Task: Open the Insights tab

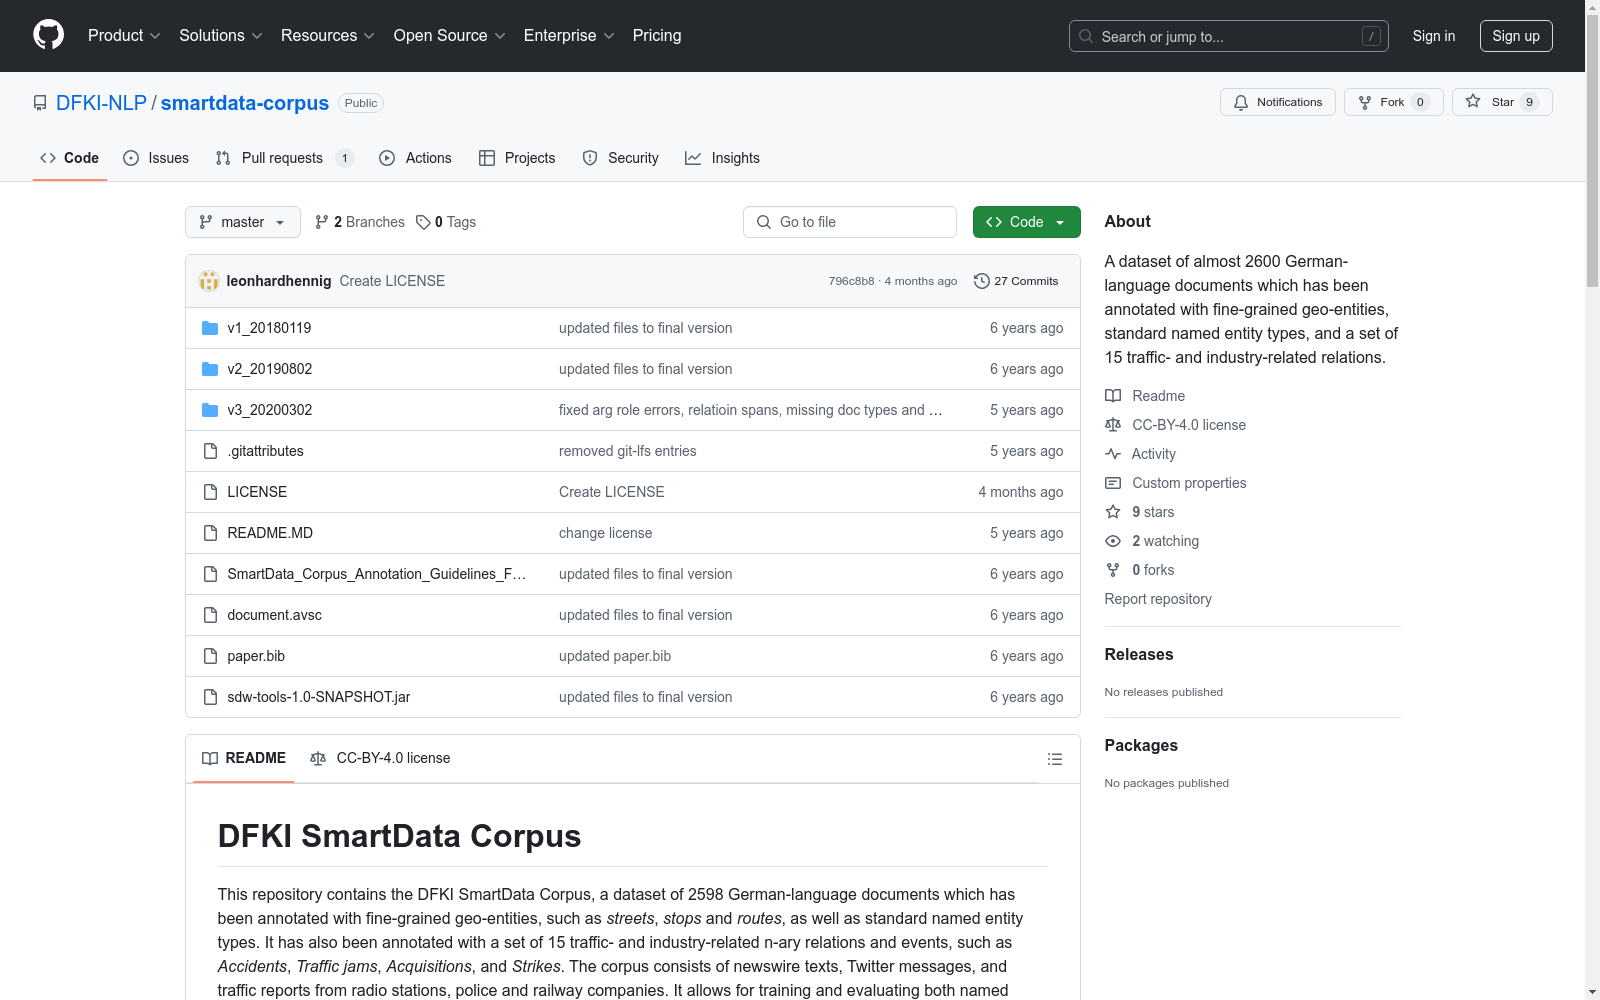Action: [x=722, y=158]
